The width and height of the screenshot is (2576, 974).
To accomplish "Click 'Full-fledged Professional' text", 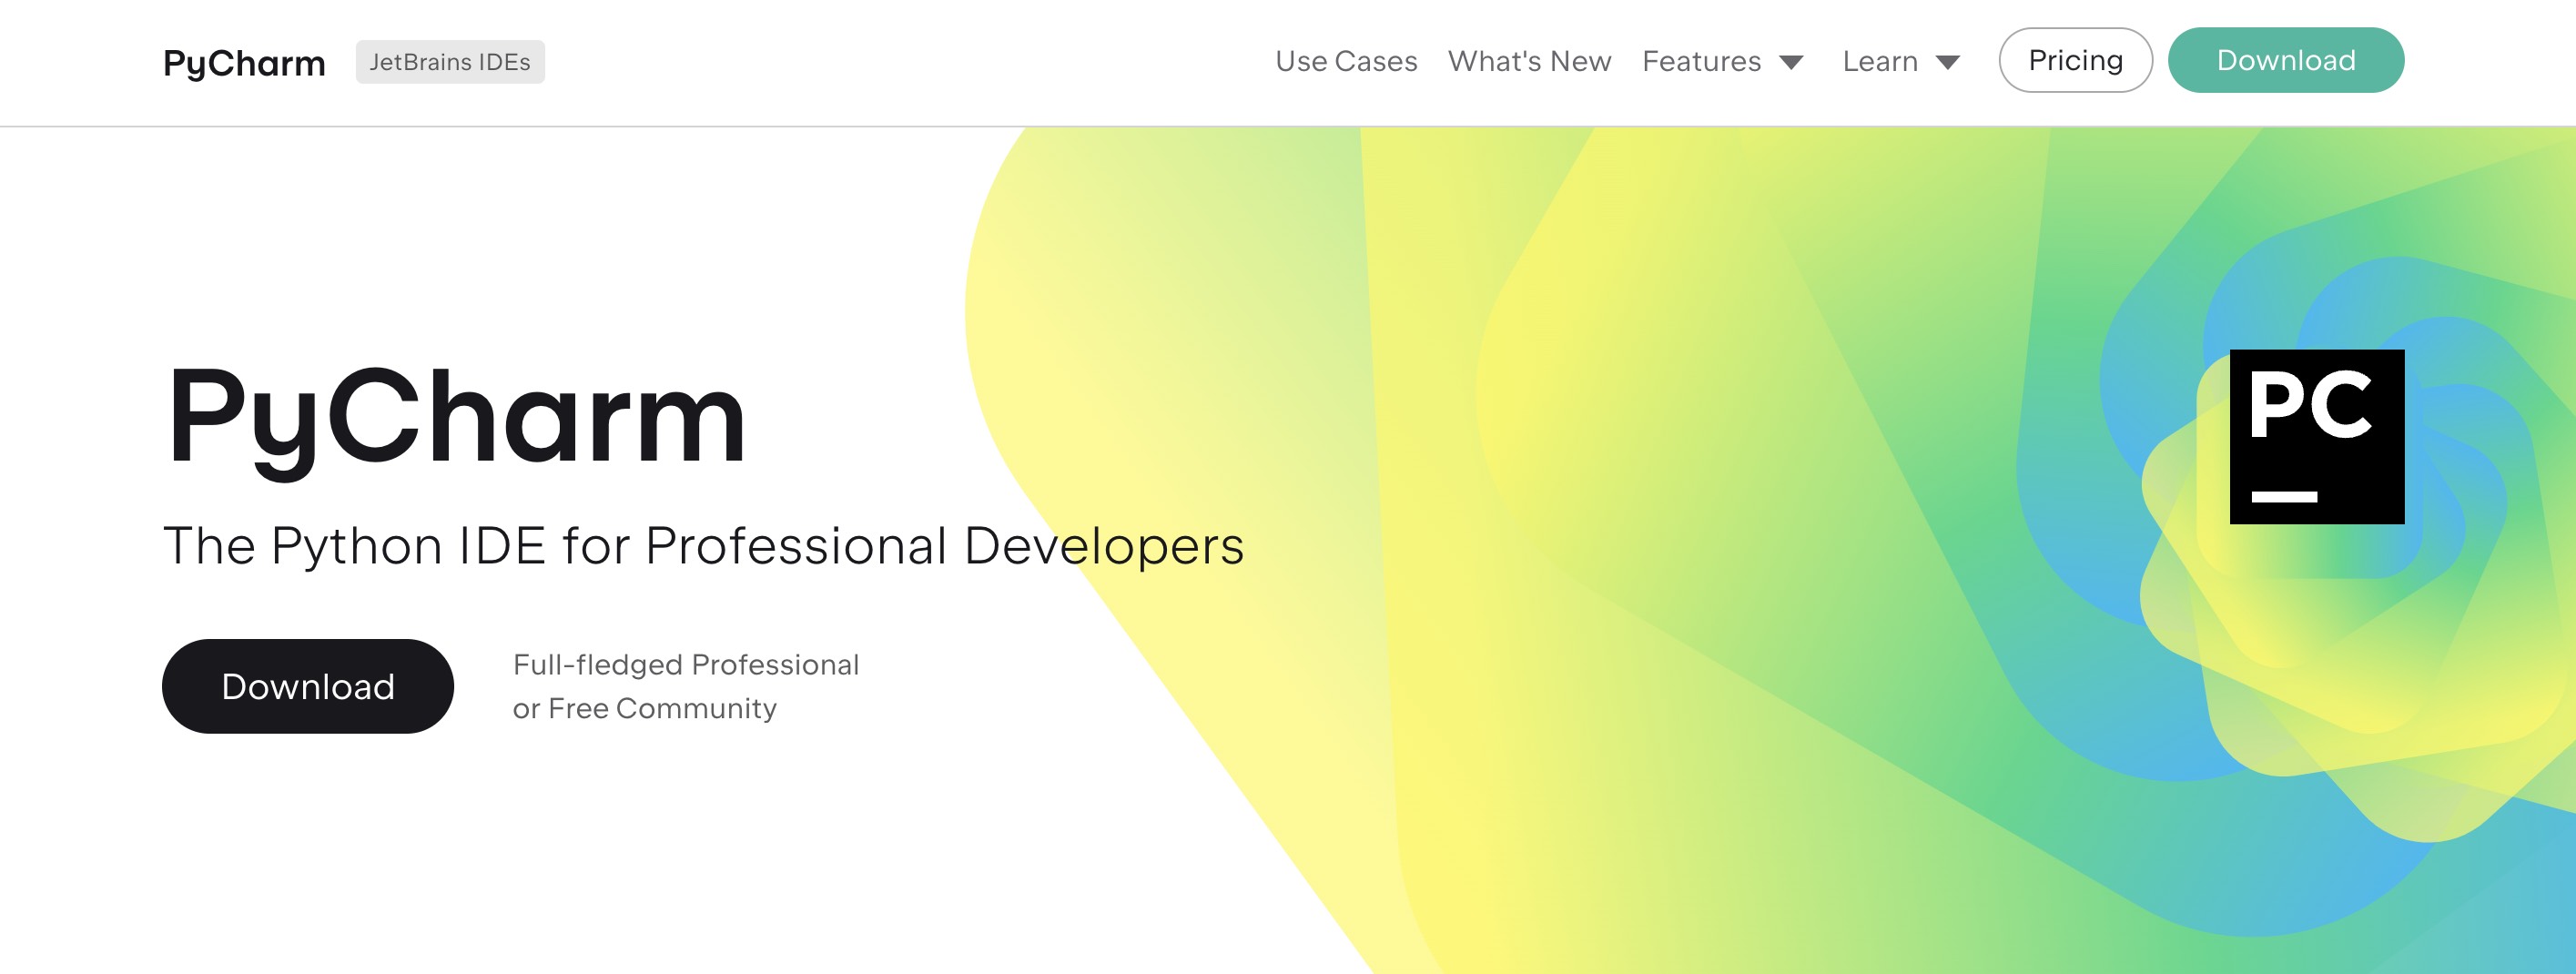I will [x=686, y=665].
